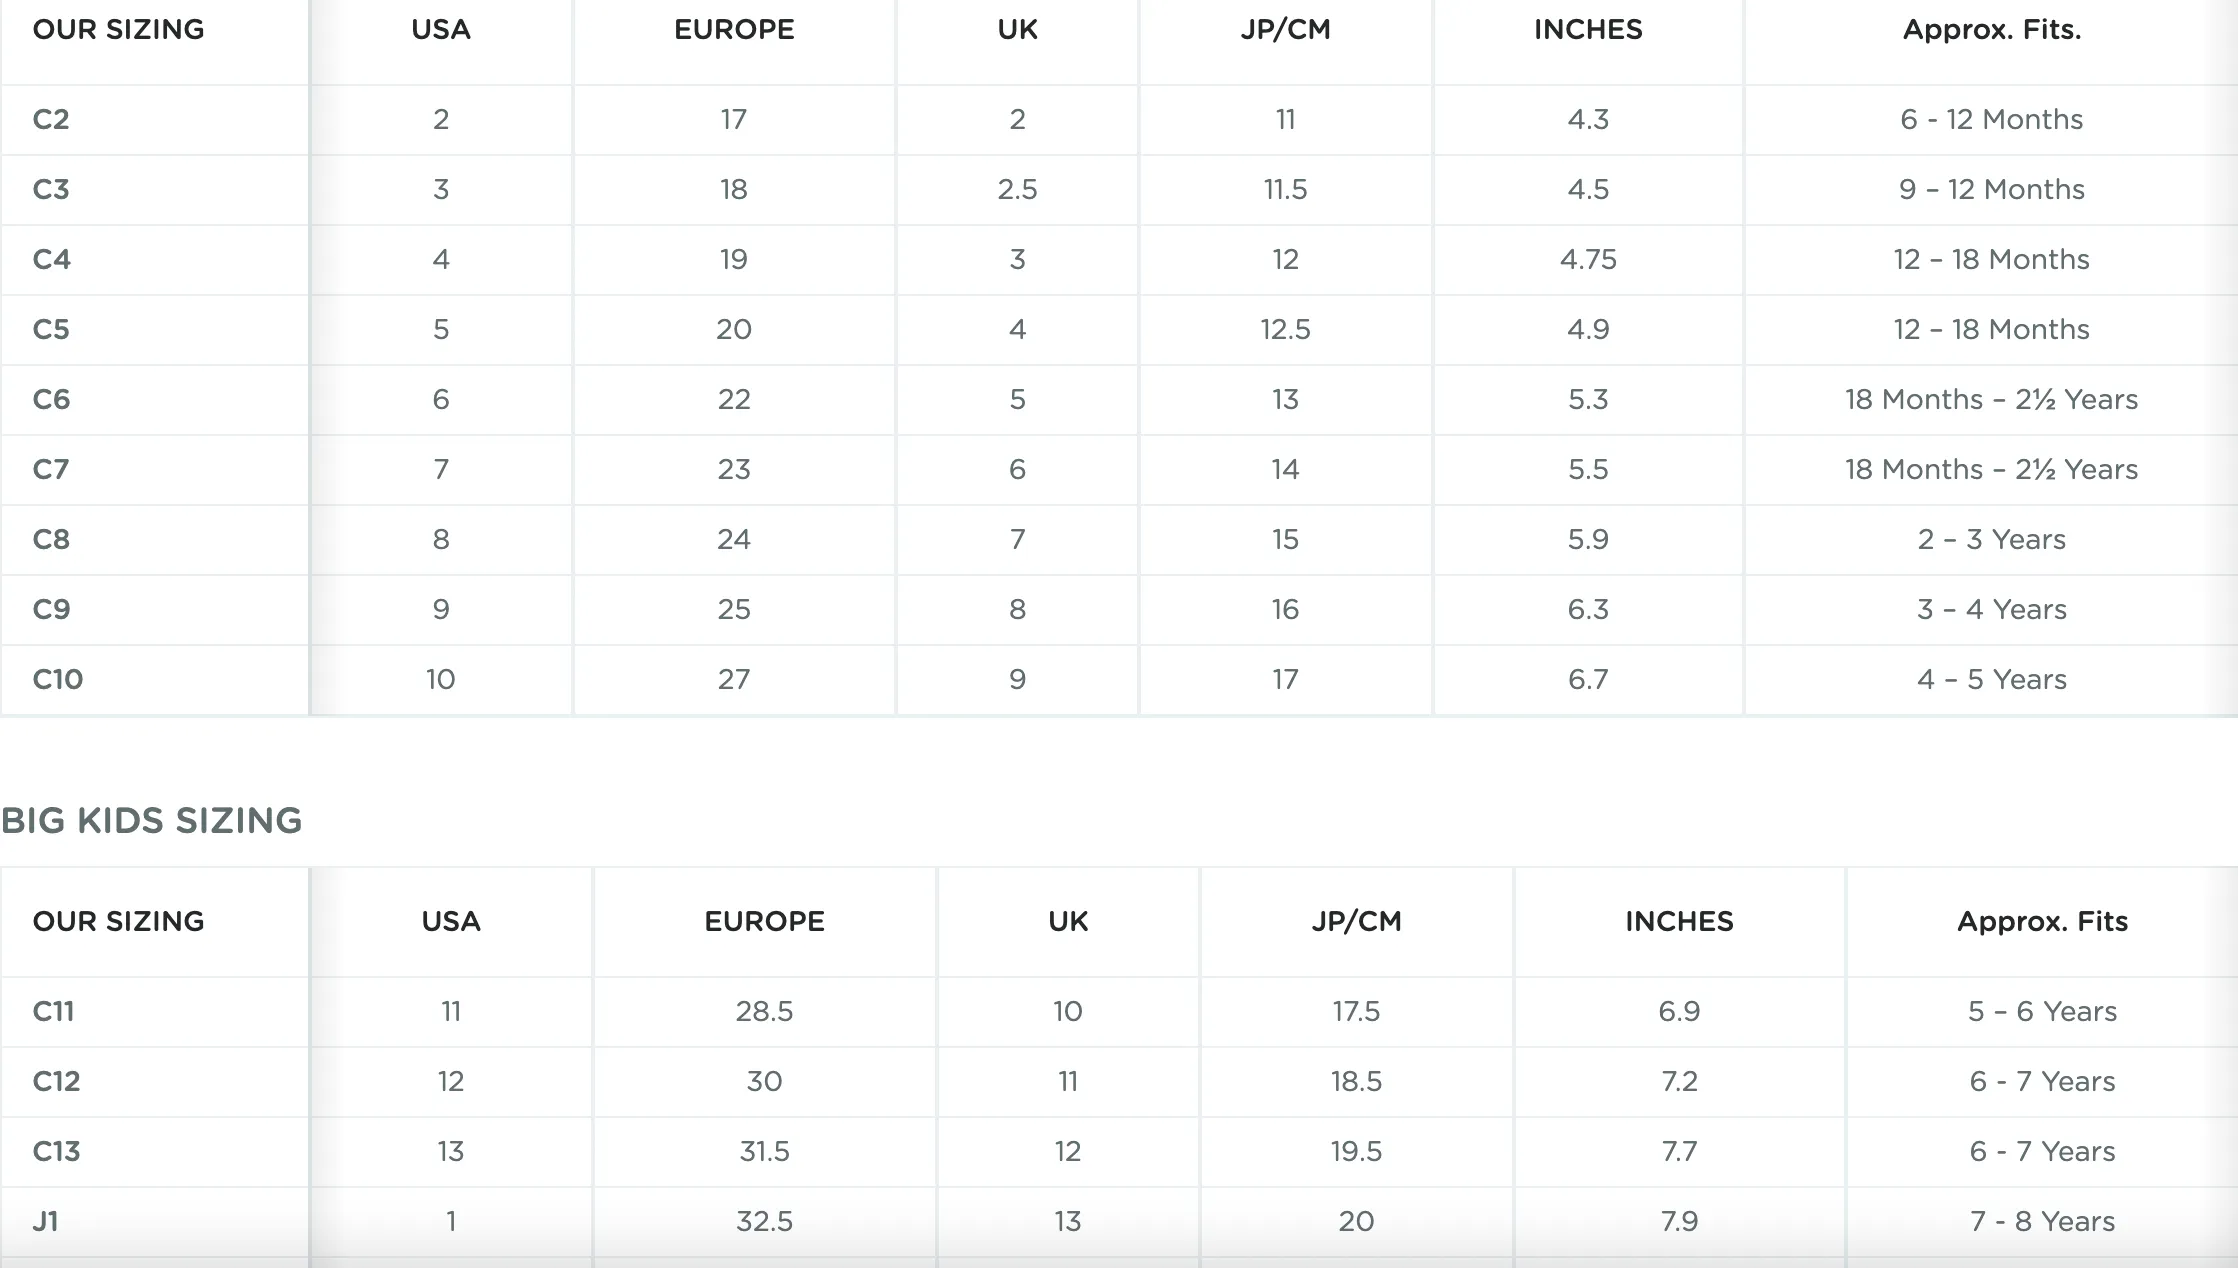Click the 4.75 inches cell in C4 row
The width and height of the screenshot is (2238, 1268).
coord(1588,259)
